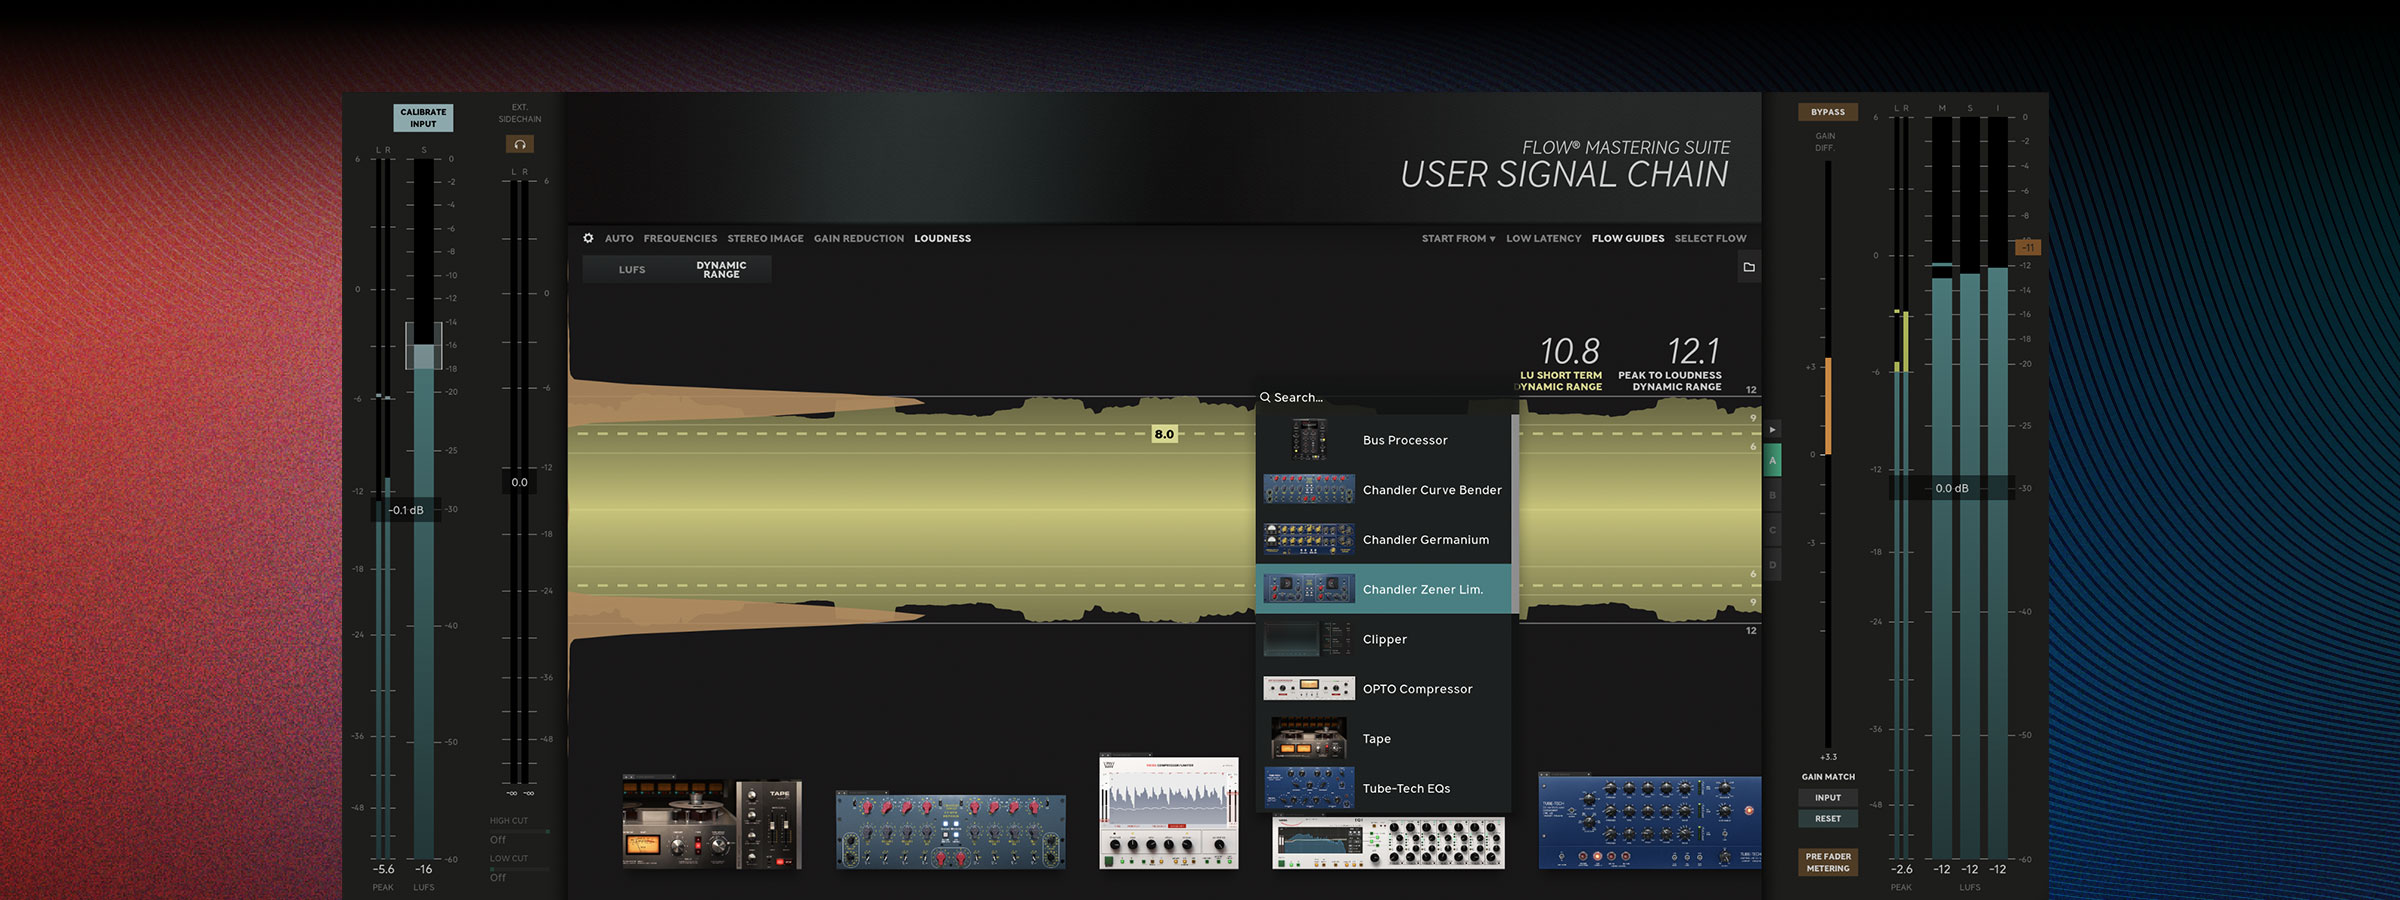Click the 0.0 dB output gain handle
Image resolution: width=2400 pixels, height=900 pixels.
[1951, 488]
